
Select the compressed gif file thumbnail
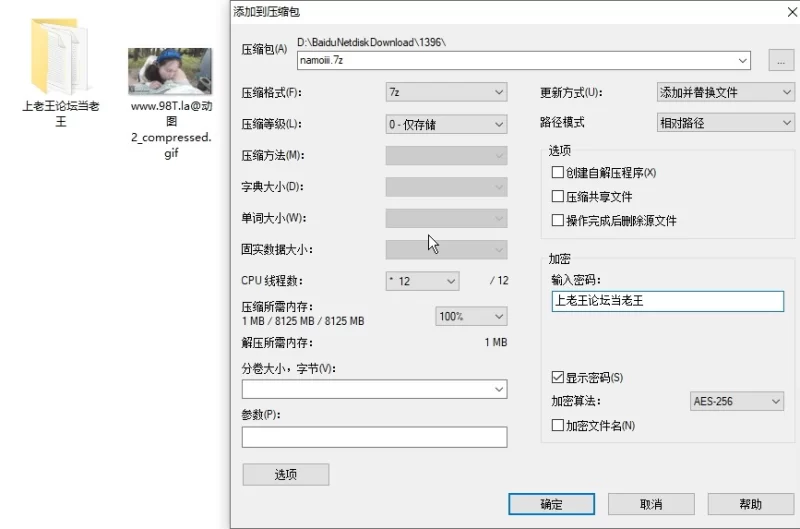170,71
